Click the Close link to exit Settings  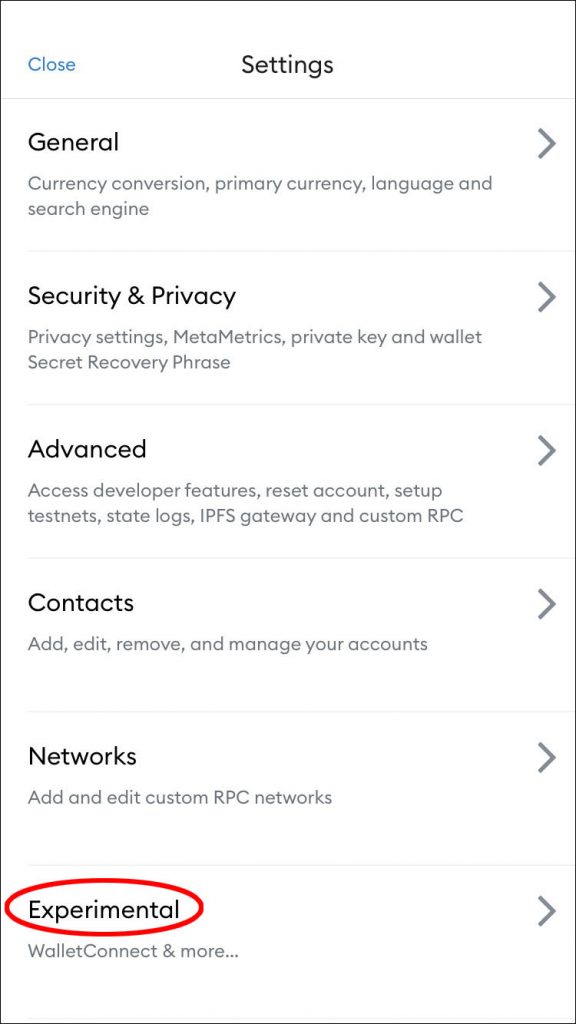51,64
